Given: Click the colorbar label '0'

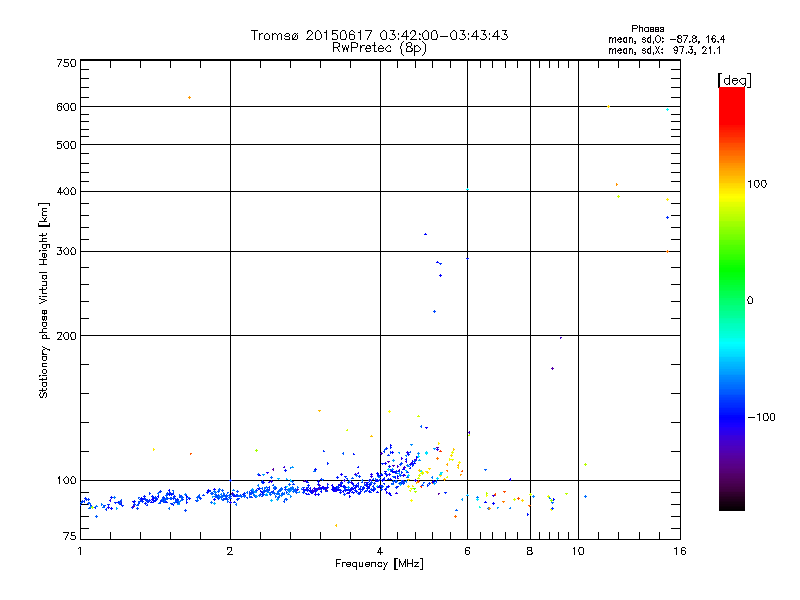Looking at the screenshot, I should click(750, 301).
